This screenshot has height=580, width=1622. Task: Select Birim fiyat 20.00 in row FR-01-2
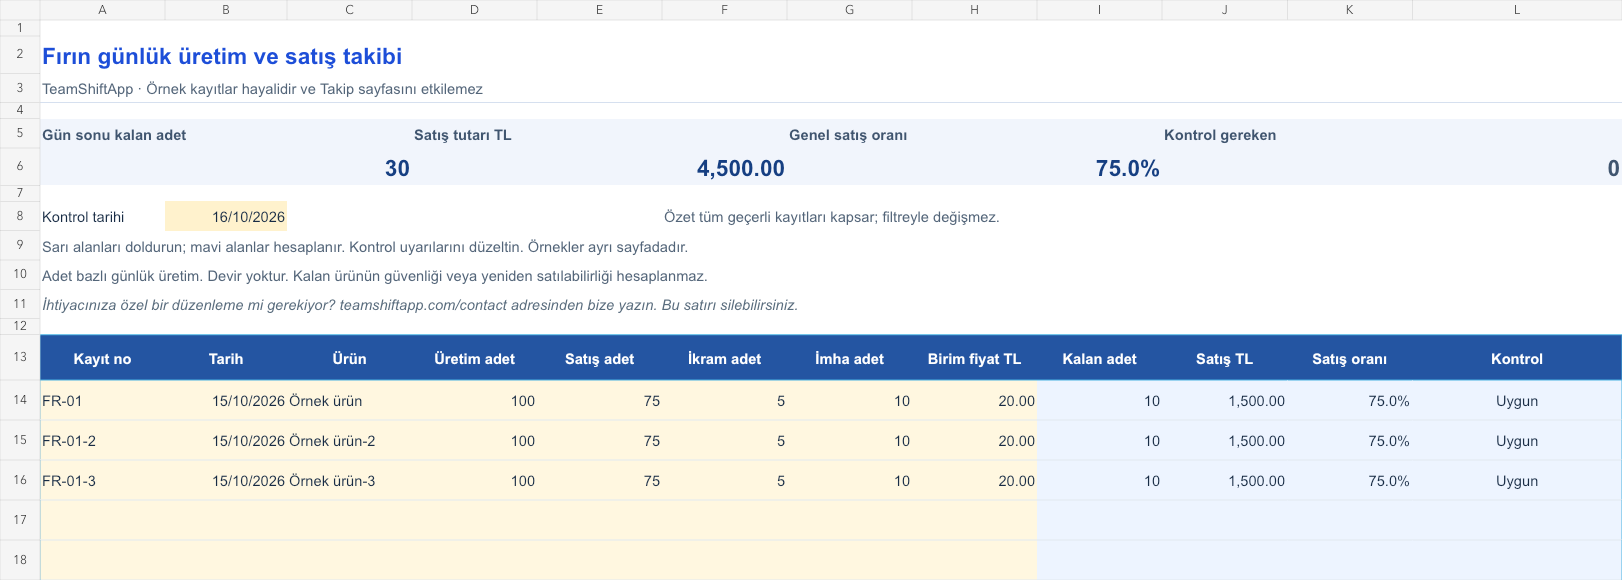(974, 441)
